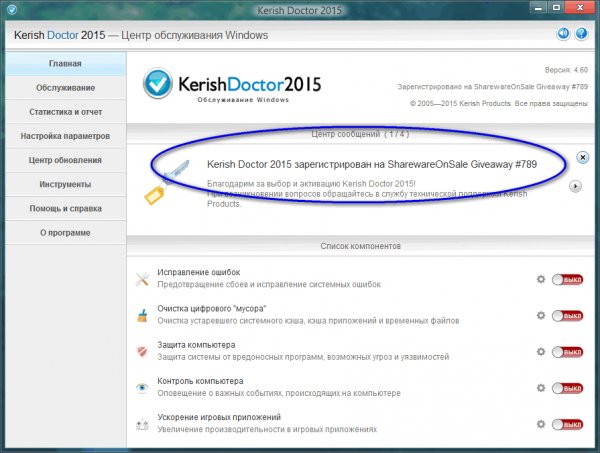Enable the Исправление ошибок switch

pos(567,280)
